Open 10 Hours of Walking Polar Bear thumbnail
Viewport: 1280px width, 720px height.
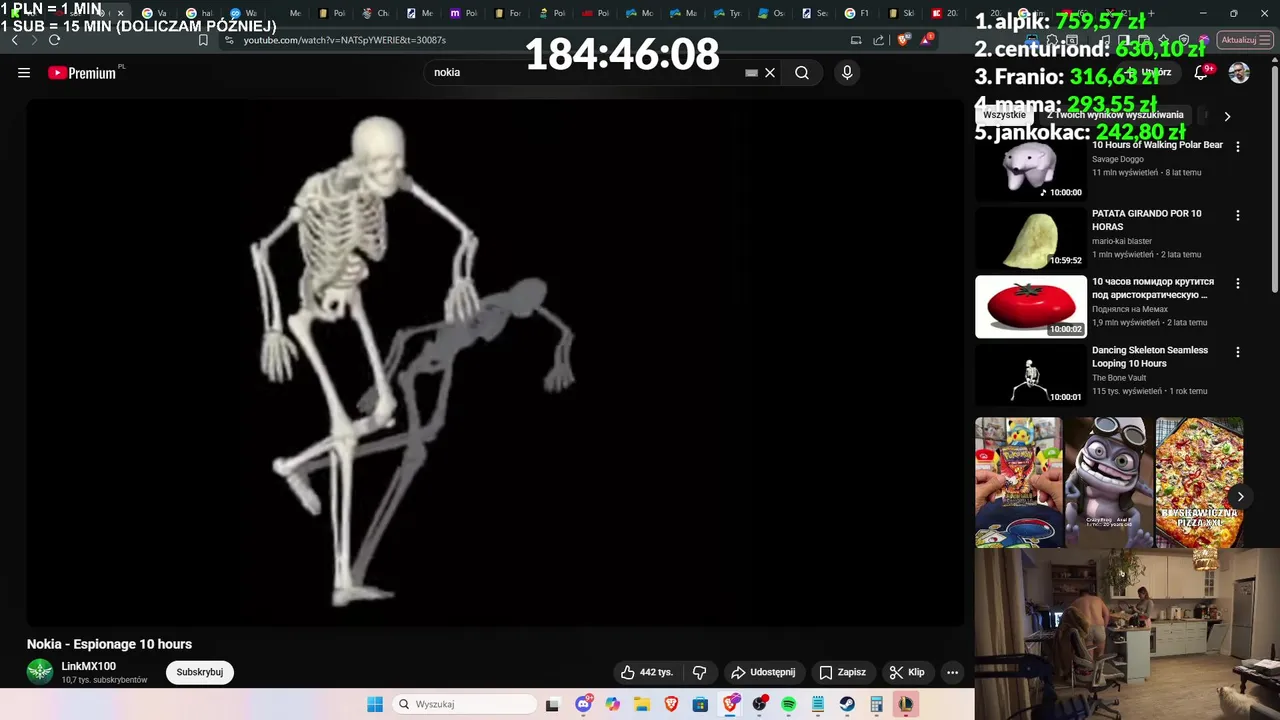coord(1030,169)
